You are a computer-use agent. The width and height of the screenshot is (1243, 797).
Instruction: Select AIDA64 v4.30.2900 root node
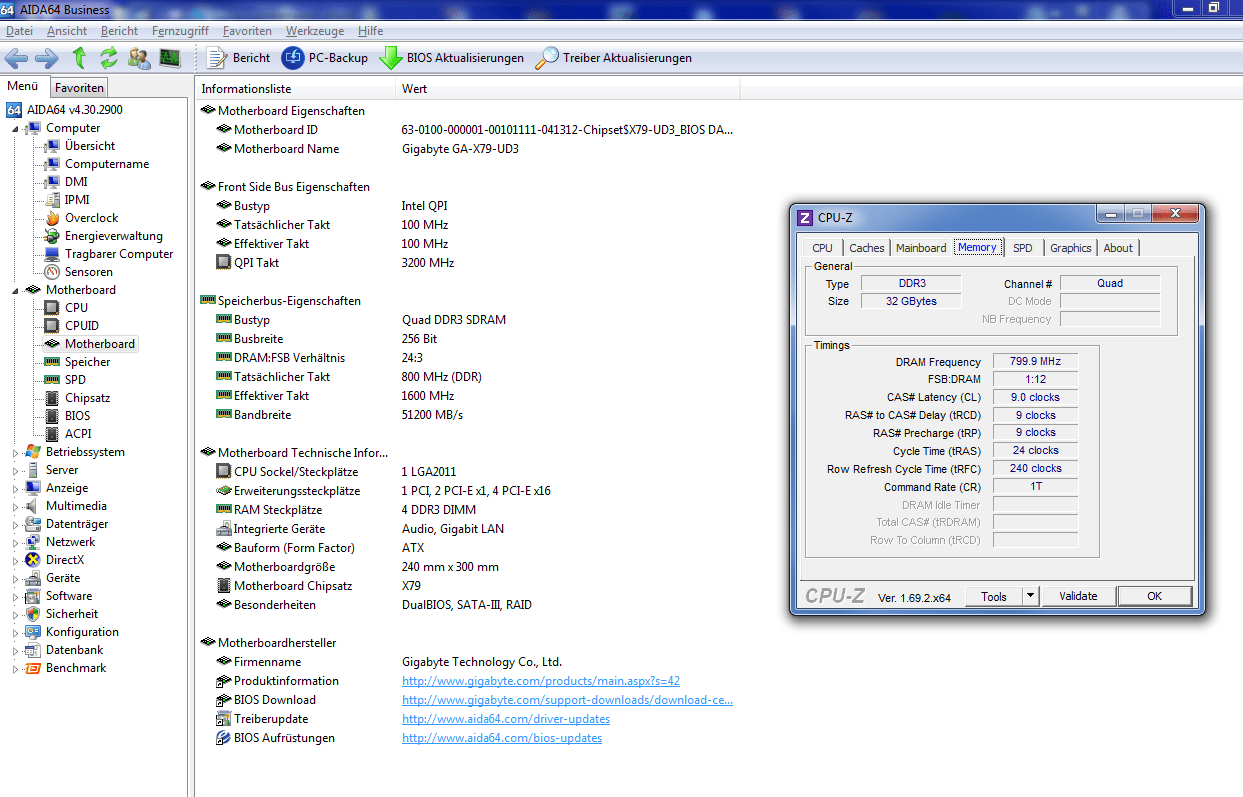click(x=74, y=110)
